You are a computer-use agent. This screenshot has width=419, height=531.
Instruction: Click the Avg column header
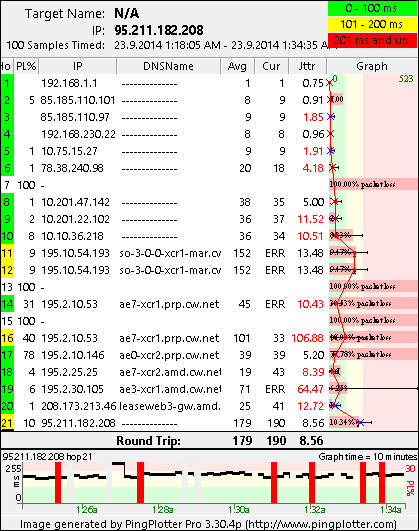pos(237,66)
